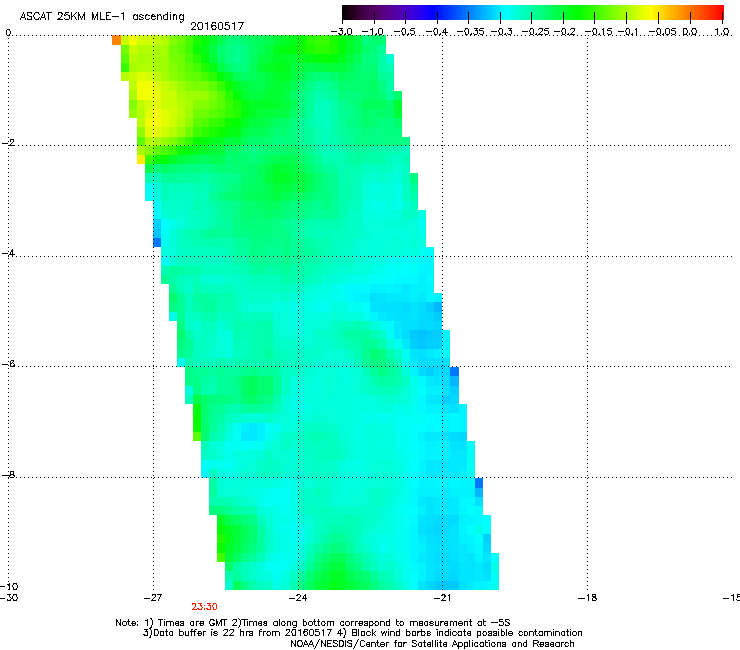Click the -2 latitude axis label
740x650 pixels.
[8, 143]
